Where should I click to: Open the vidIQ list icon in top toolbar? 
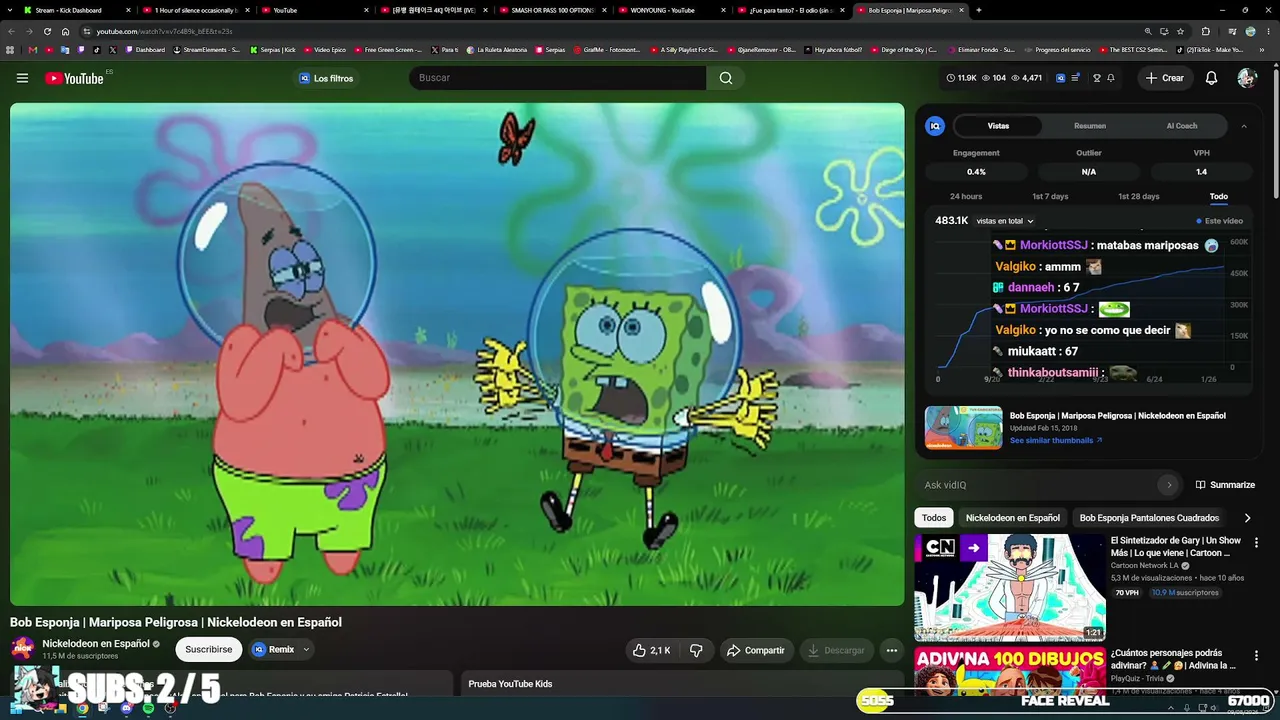tap(1075, 78)
